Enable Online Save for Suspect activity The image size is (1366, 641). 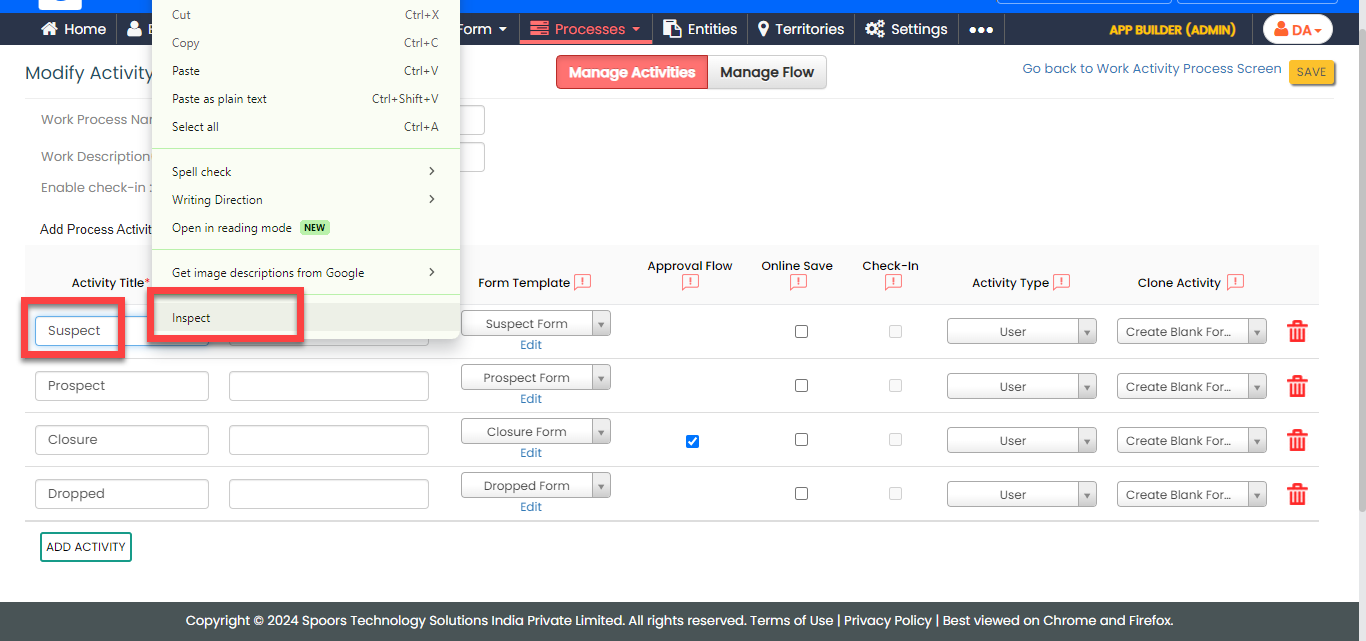coord(801,332)
